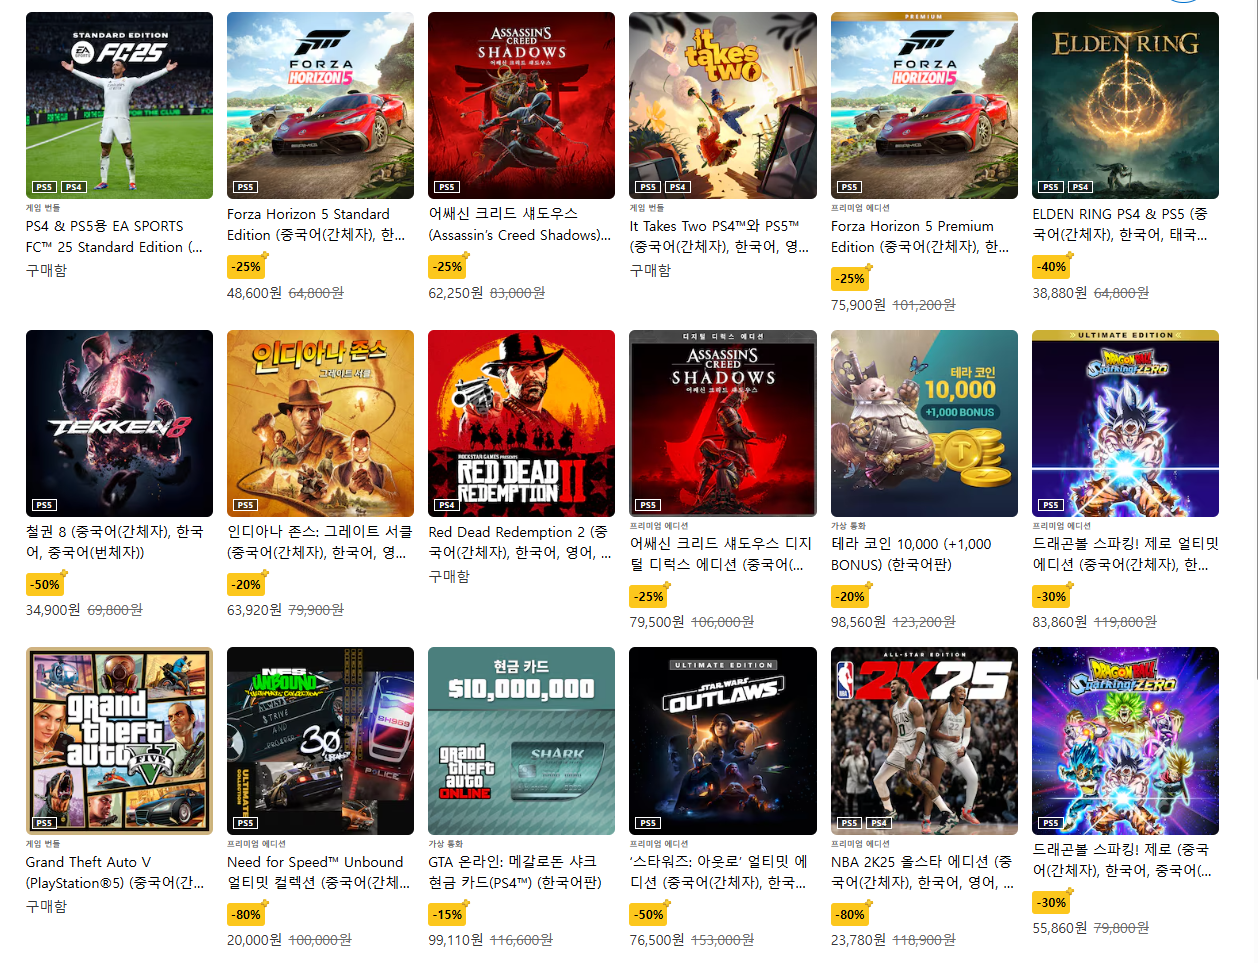Open the Tera Coin 10,000 bonus item image

[924, 423]
